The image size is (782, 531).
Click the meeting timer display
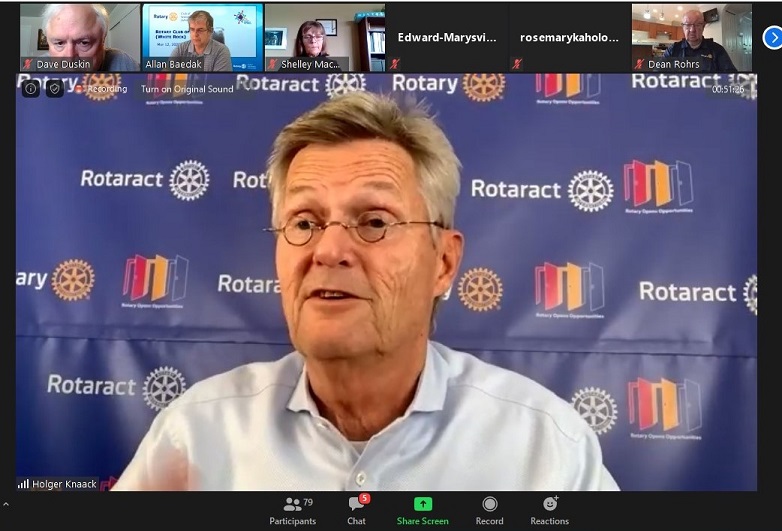pos(727,89)
